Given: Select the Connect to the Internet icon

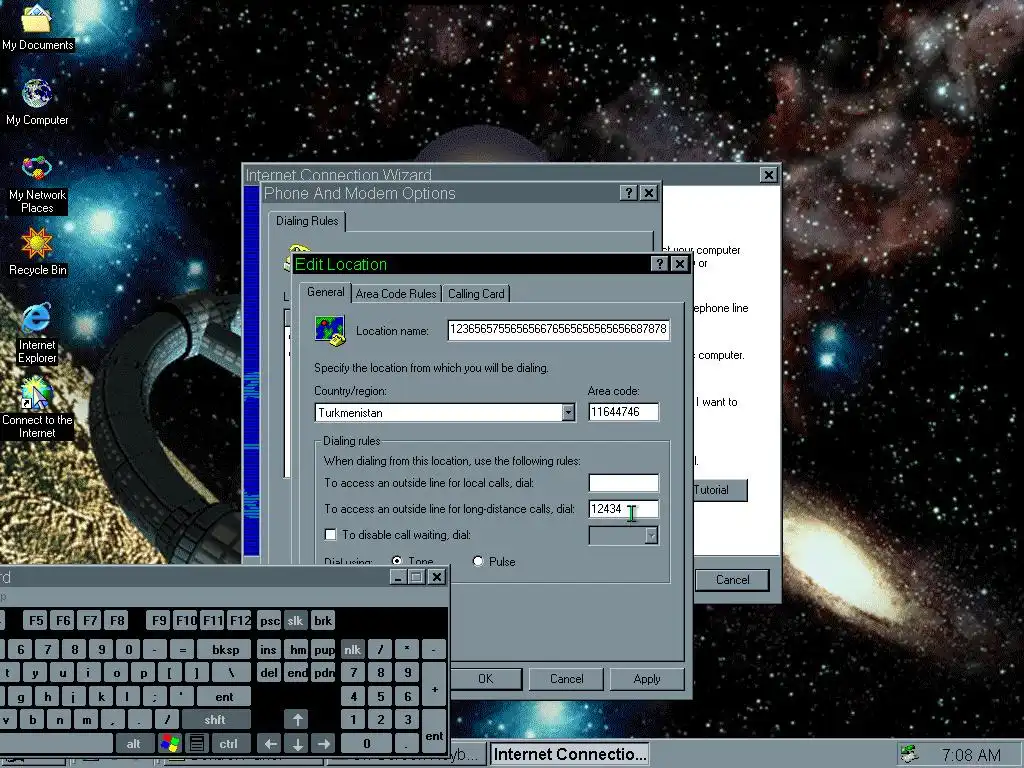Looking at the screenshot, I should [37, 408].
